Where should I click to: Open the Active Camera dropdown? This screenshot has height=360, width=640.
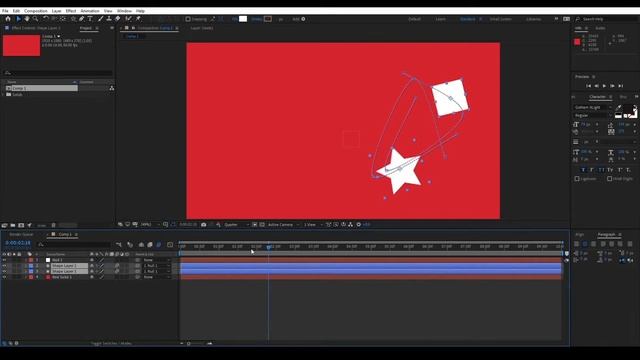283,224
